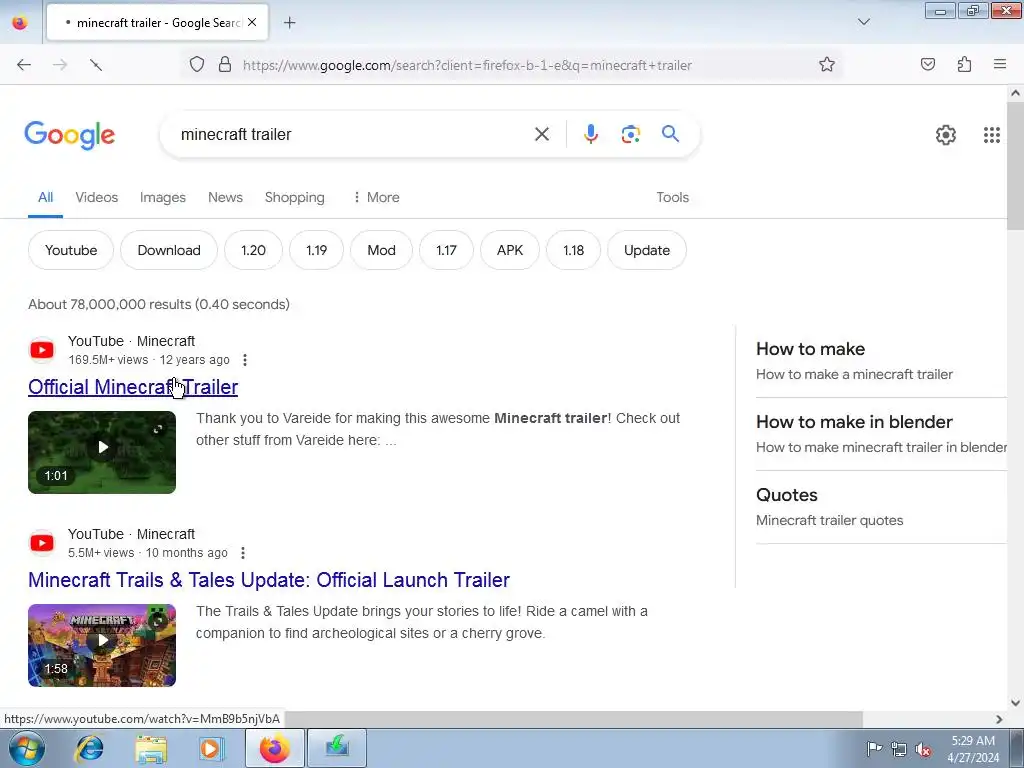
Task: Open Windows Media Player in taskbar
Action: pyautogui.click(x=211, y=748)
